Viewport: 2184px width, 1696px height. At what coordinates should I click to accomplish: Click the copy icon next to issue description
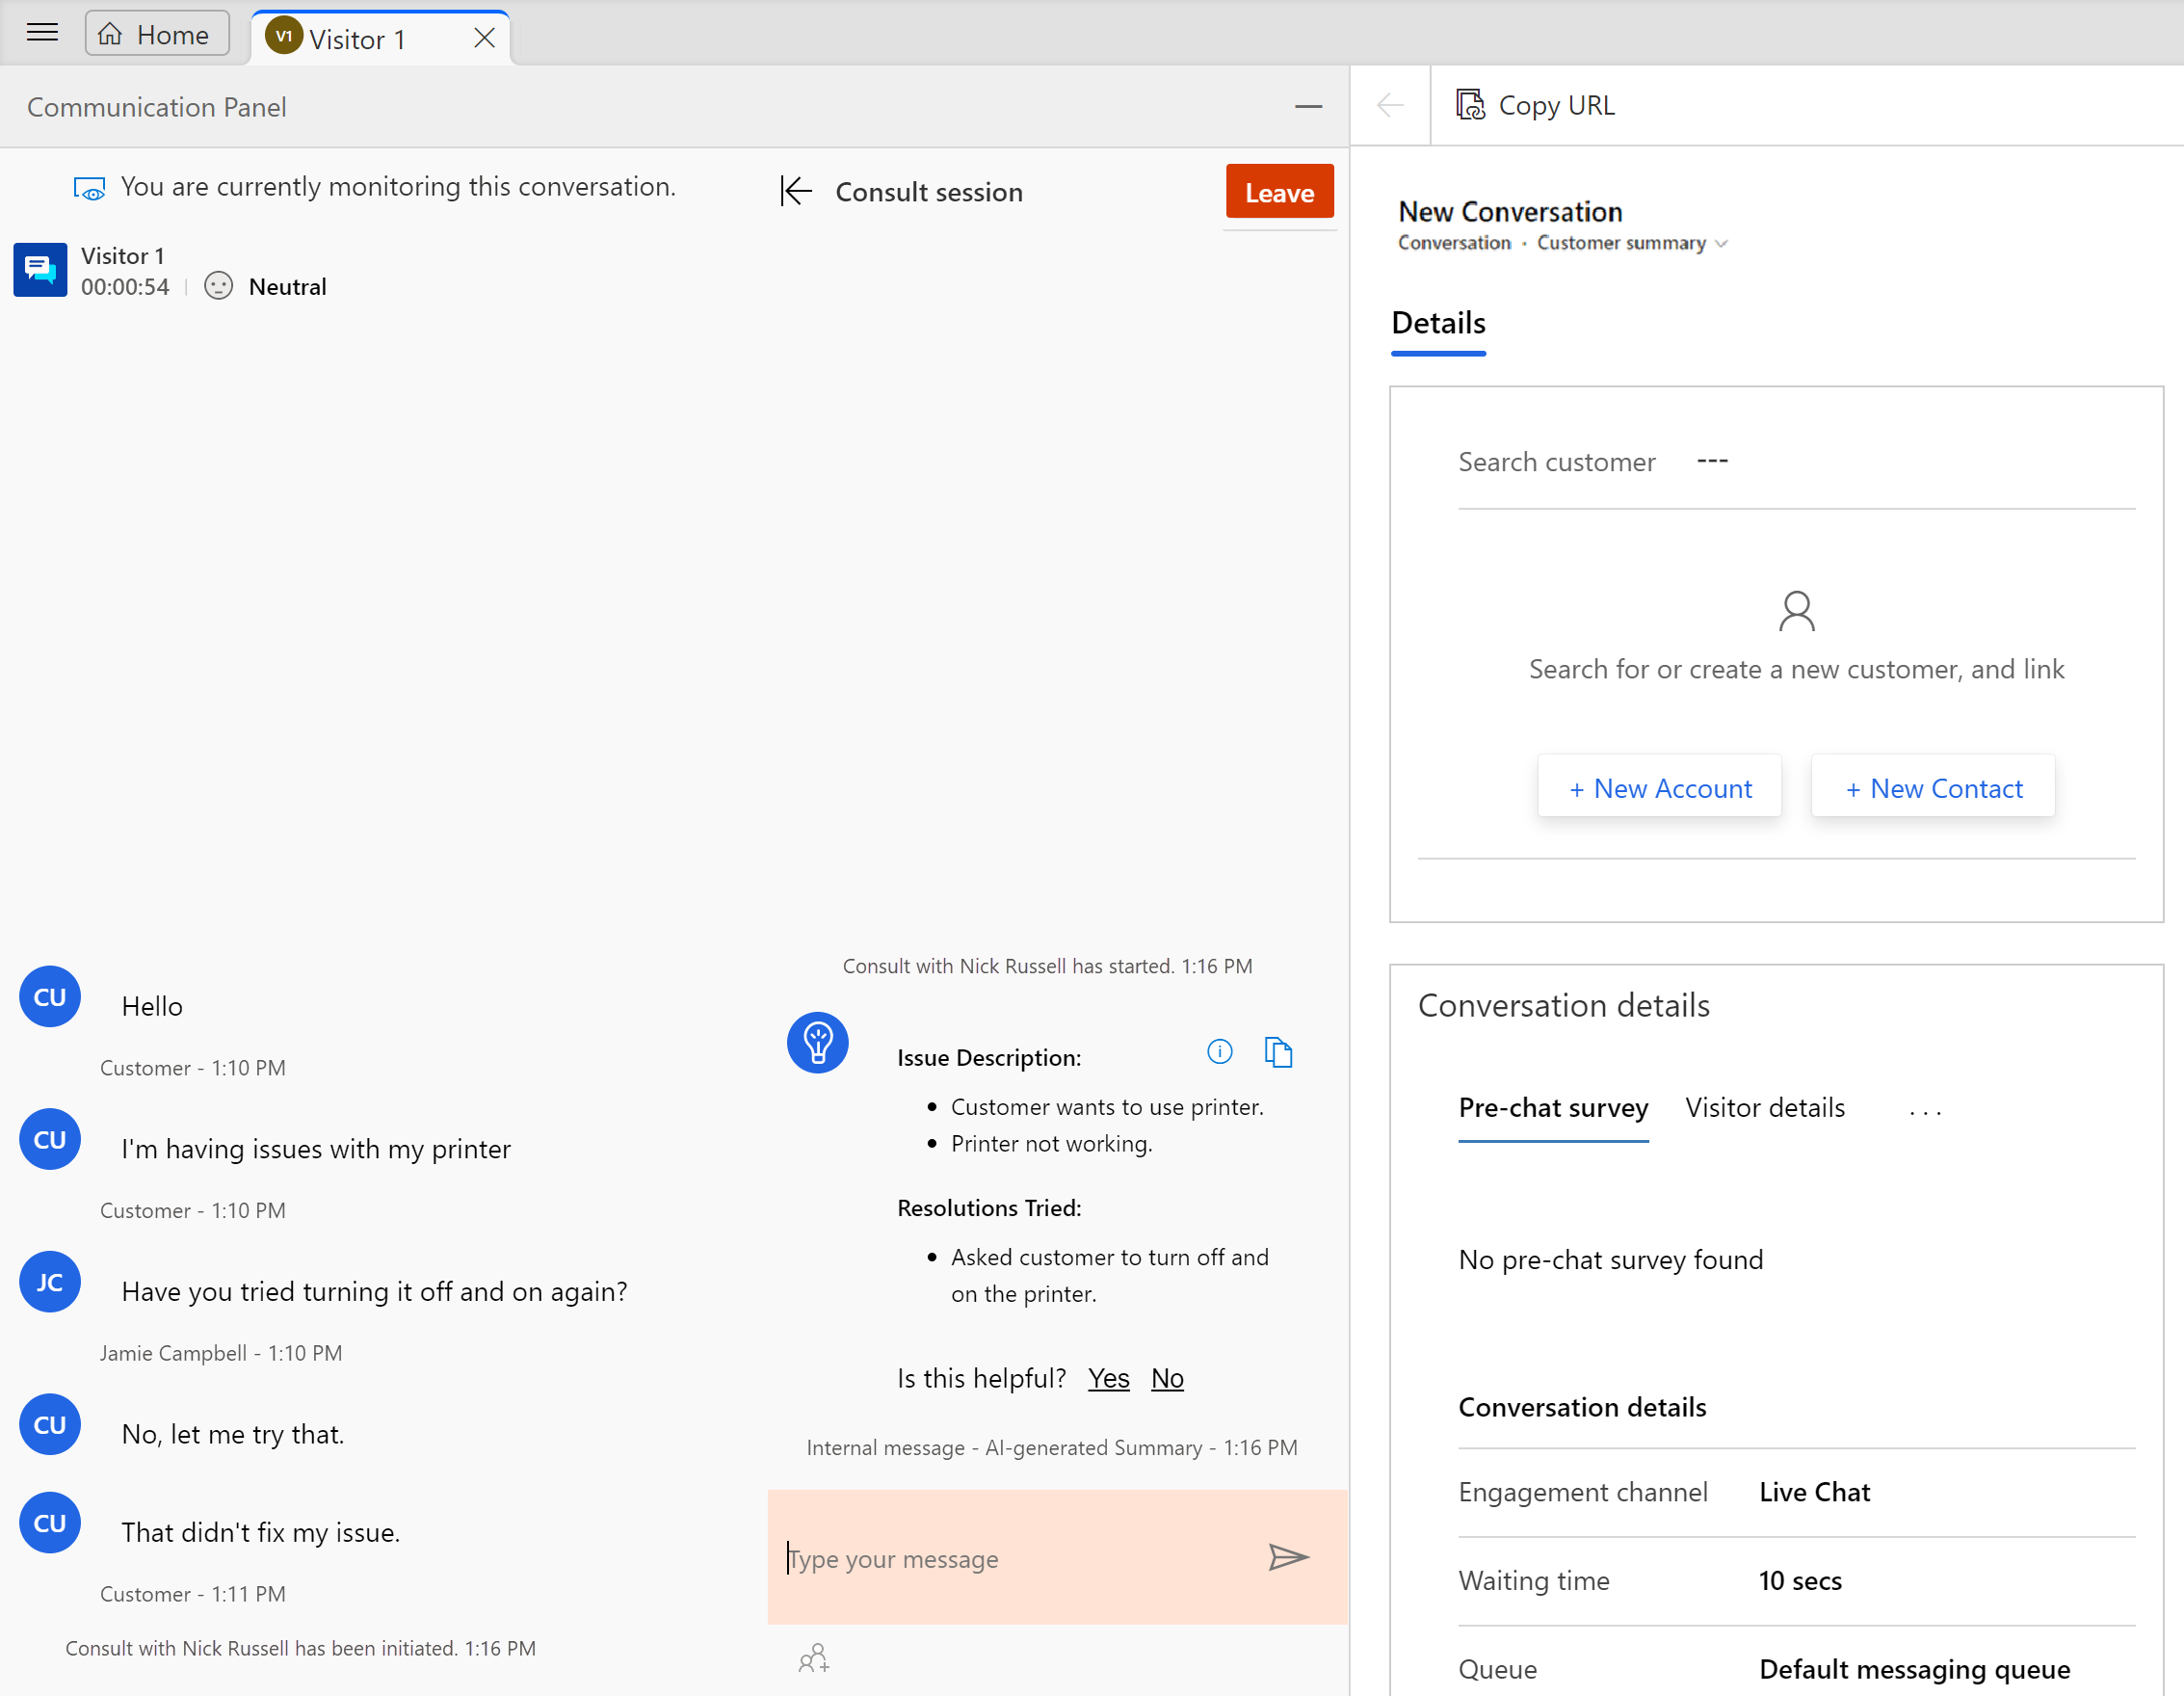click(1278, 1050)
